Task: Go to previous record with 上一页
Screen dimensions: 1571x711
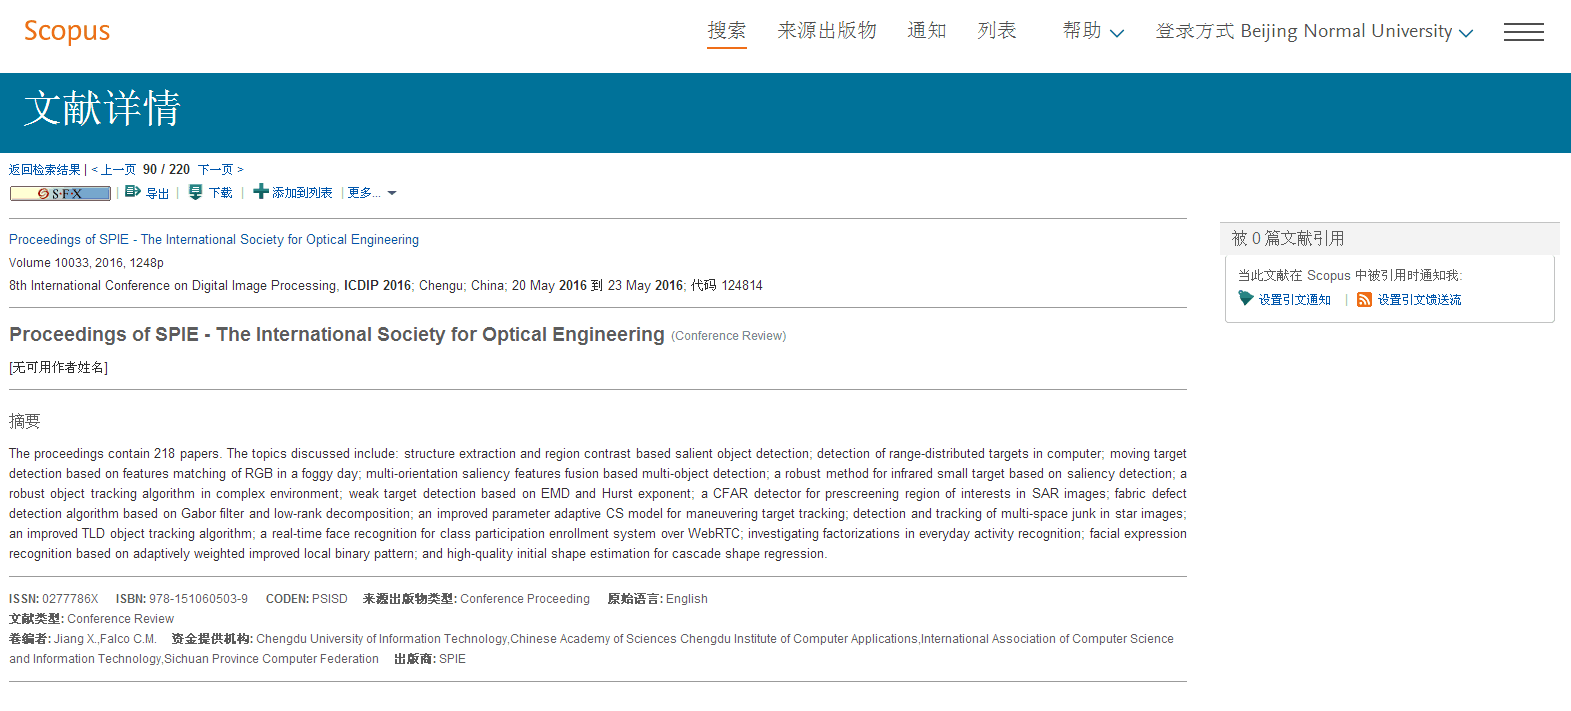Action: (x=114, y=170)
